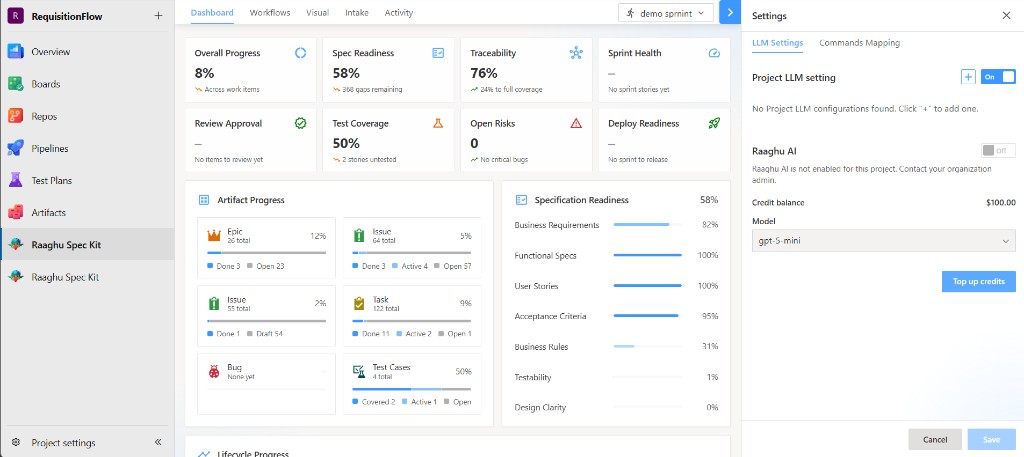
Task: Click the RequisitionFlow project avatar
Action: (x=16, y=16)
